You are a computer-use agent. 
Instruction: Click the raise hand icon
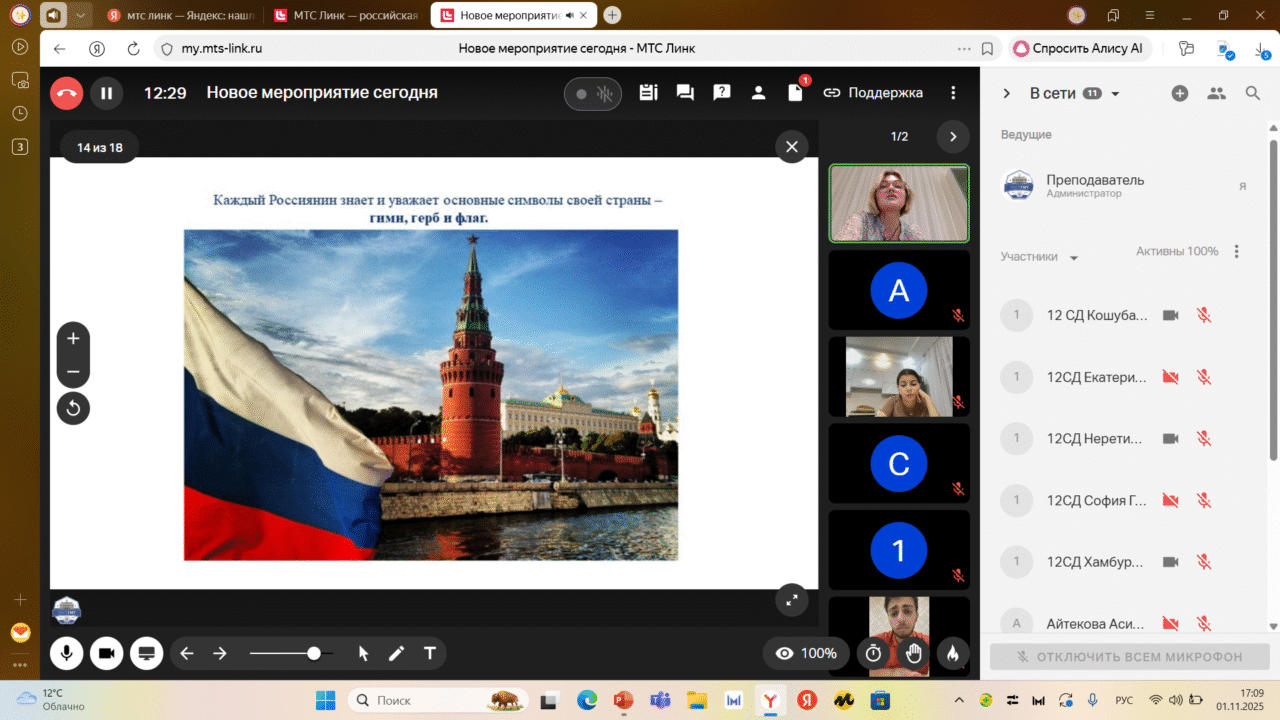[913, 654]
